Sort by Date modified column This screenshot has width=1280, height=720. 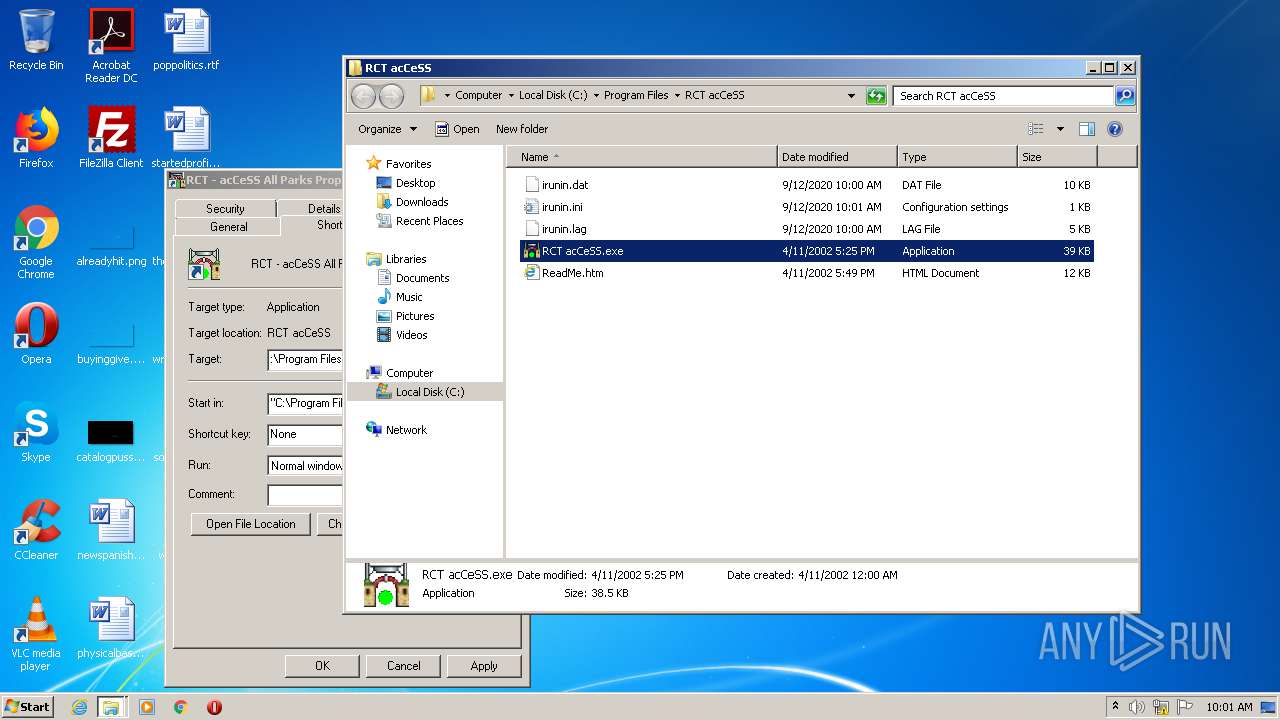837,157
